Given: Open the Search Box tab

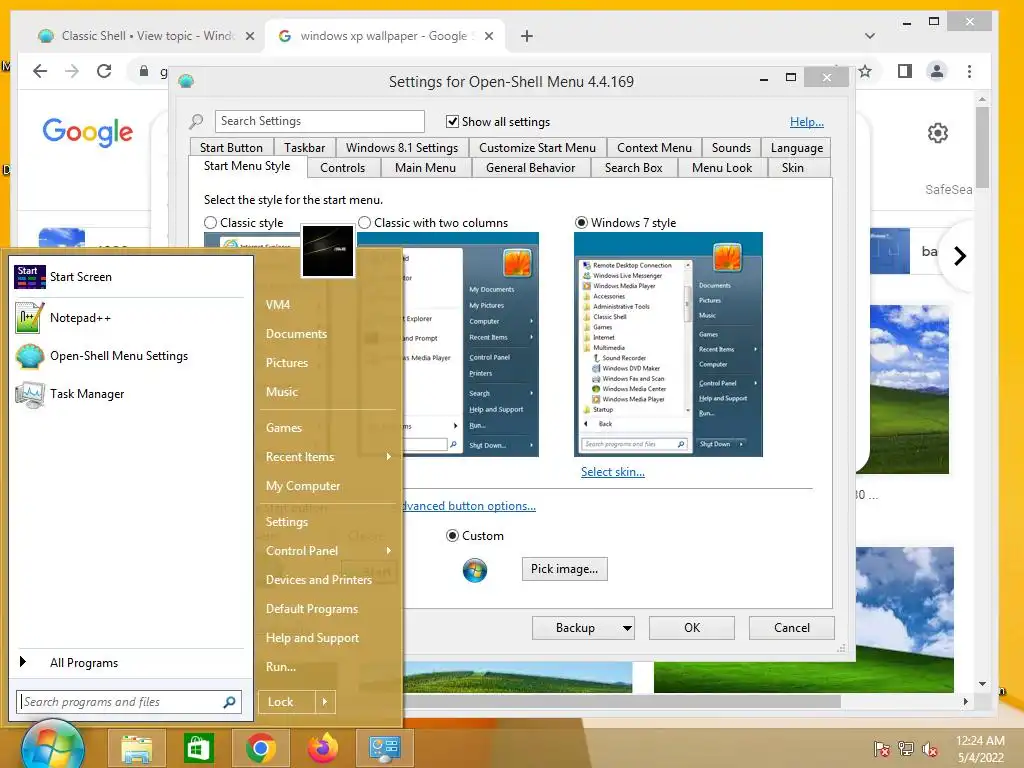Looking at the screenshot, I should pyautogui.click(x=633, y=168).
